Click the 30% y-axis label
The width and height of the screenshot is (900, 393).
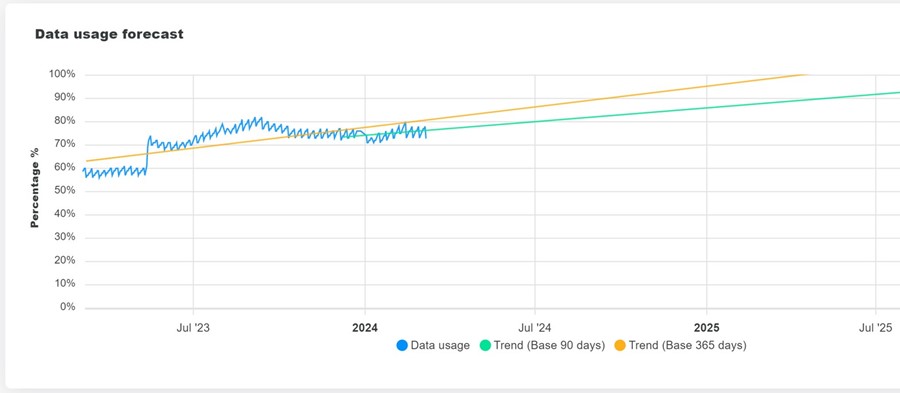[65, 237]
